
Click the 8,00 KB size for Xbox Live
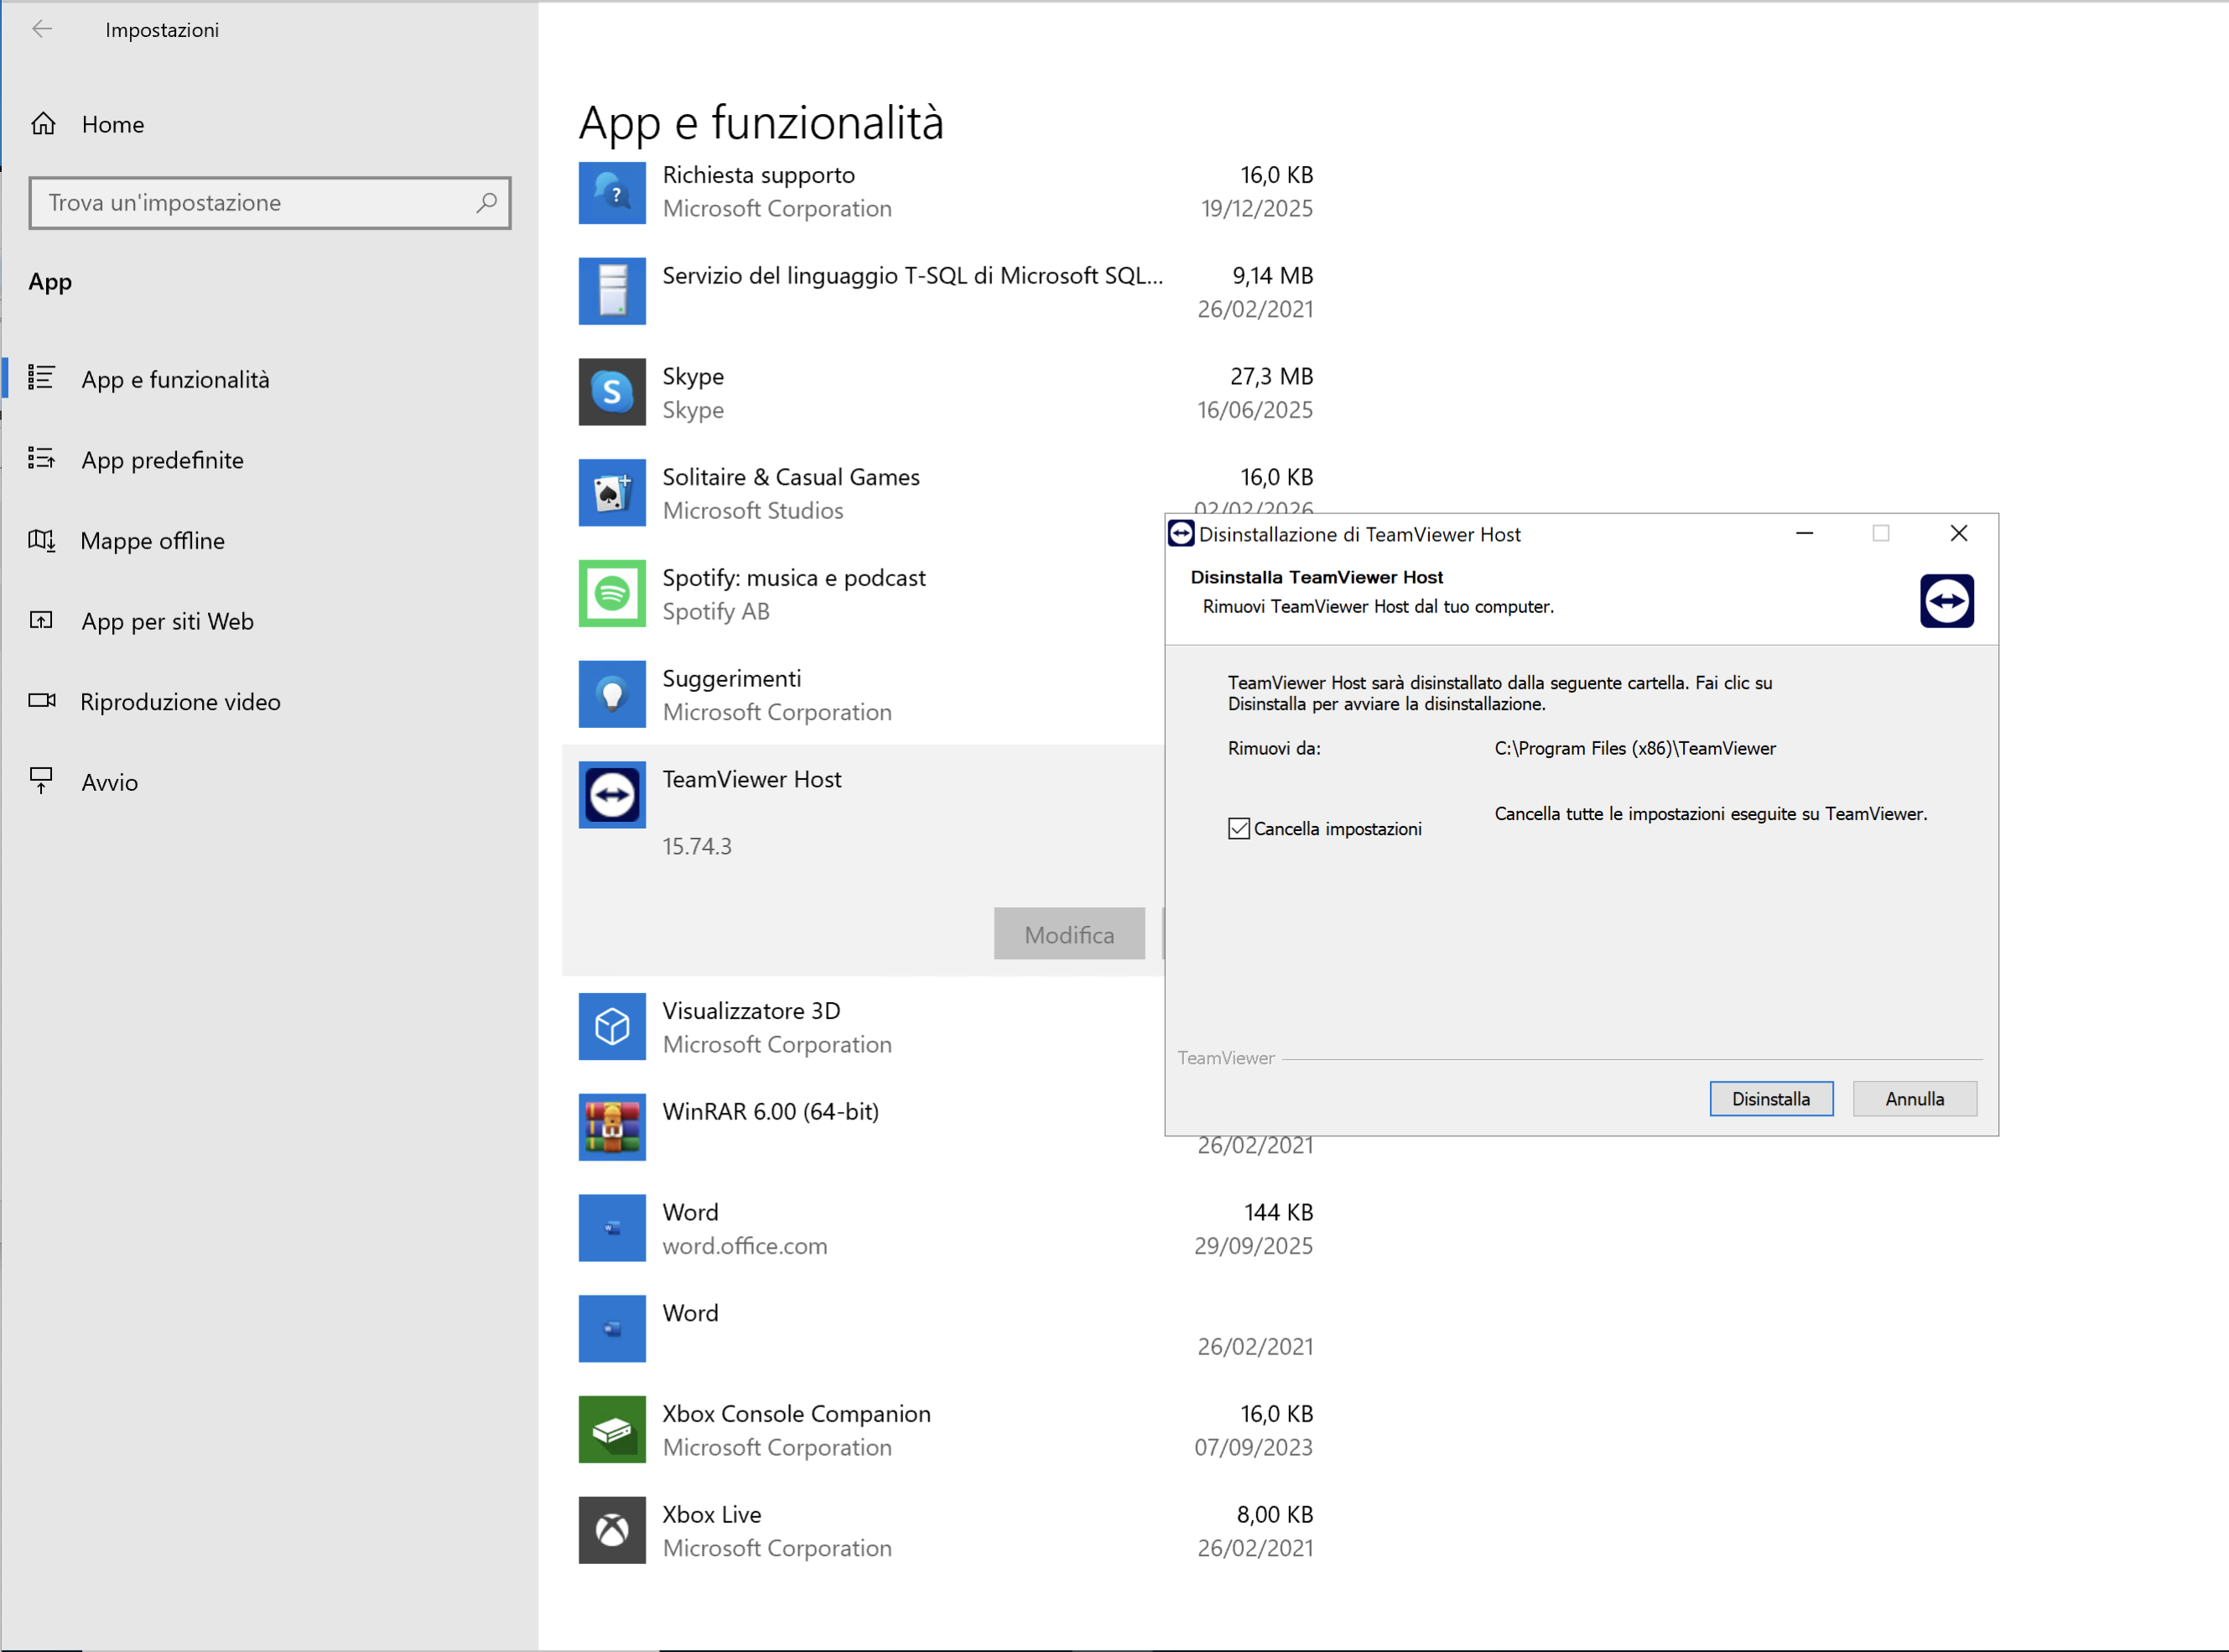[x=1274, y=1515]
